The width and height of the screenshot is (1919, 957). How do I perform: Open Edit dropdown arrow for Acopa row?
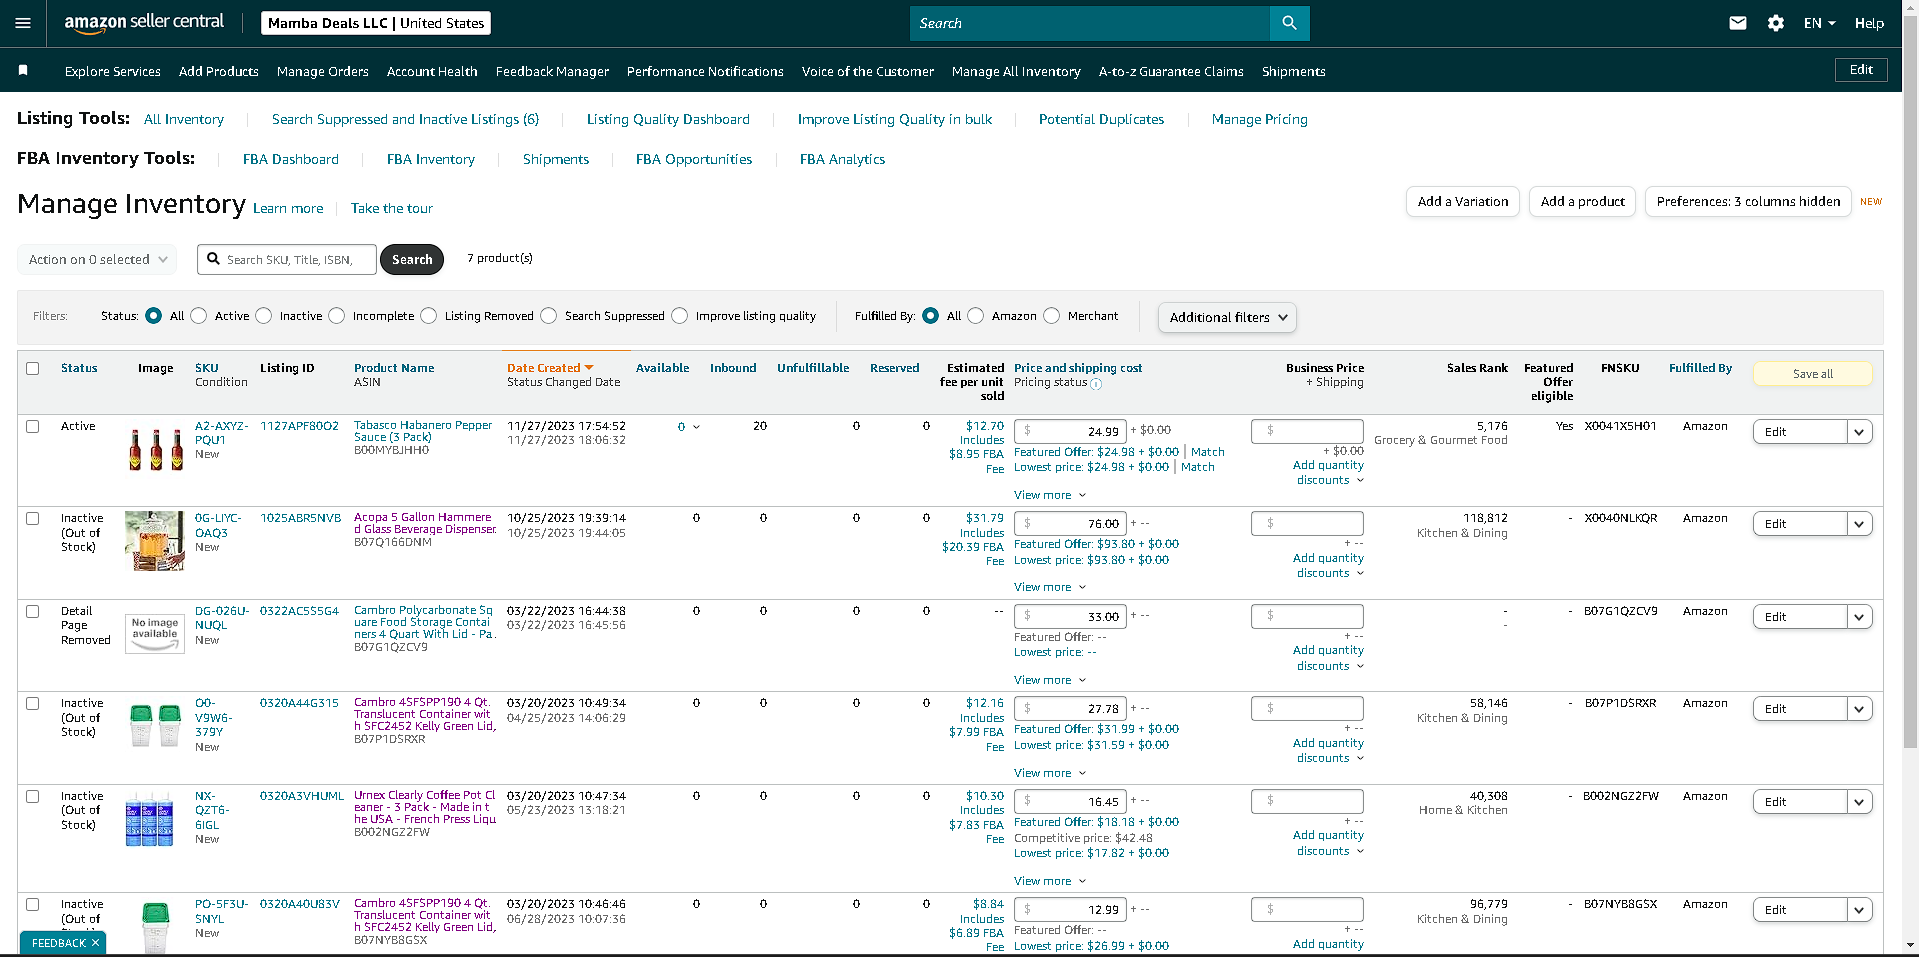[x=1859, y=524]
